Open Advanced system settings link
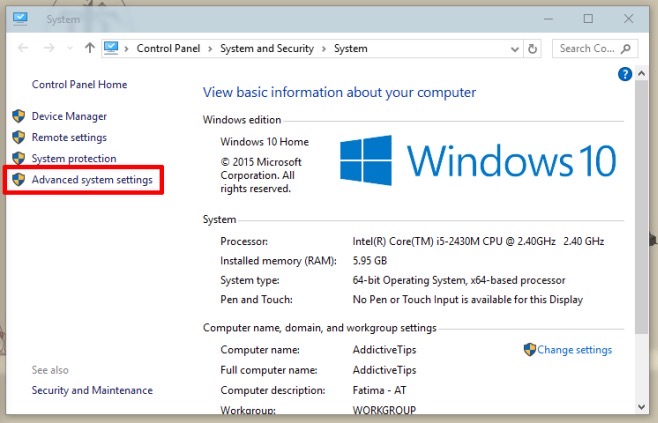Viewport: 658px width, 423px height. point(92,180)
